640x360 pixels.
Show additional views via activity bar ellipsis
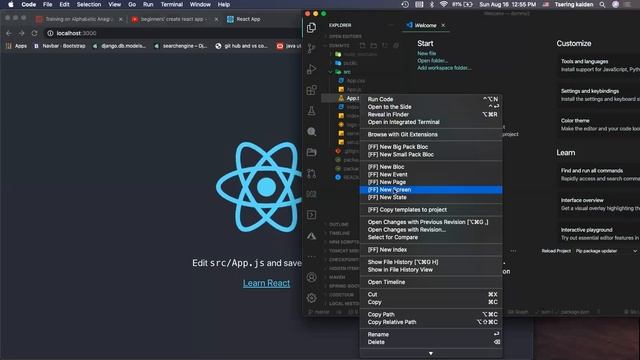click(311, 257)
